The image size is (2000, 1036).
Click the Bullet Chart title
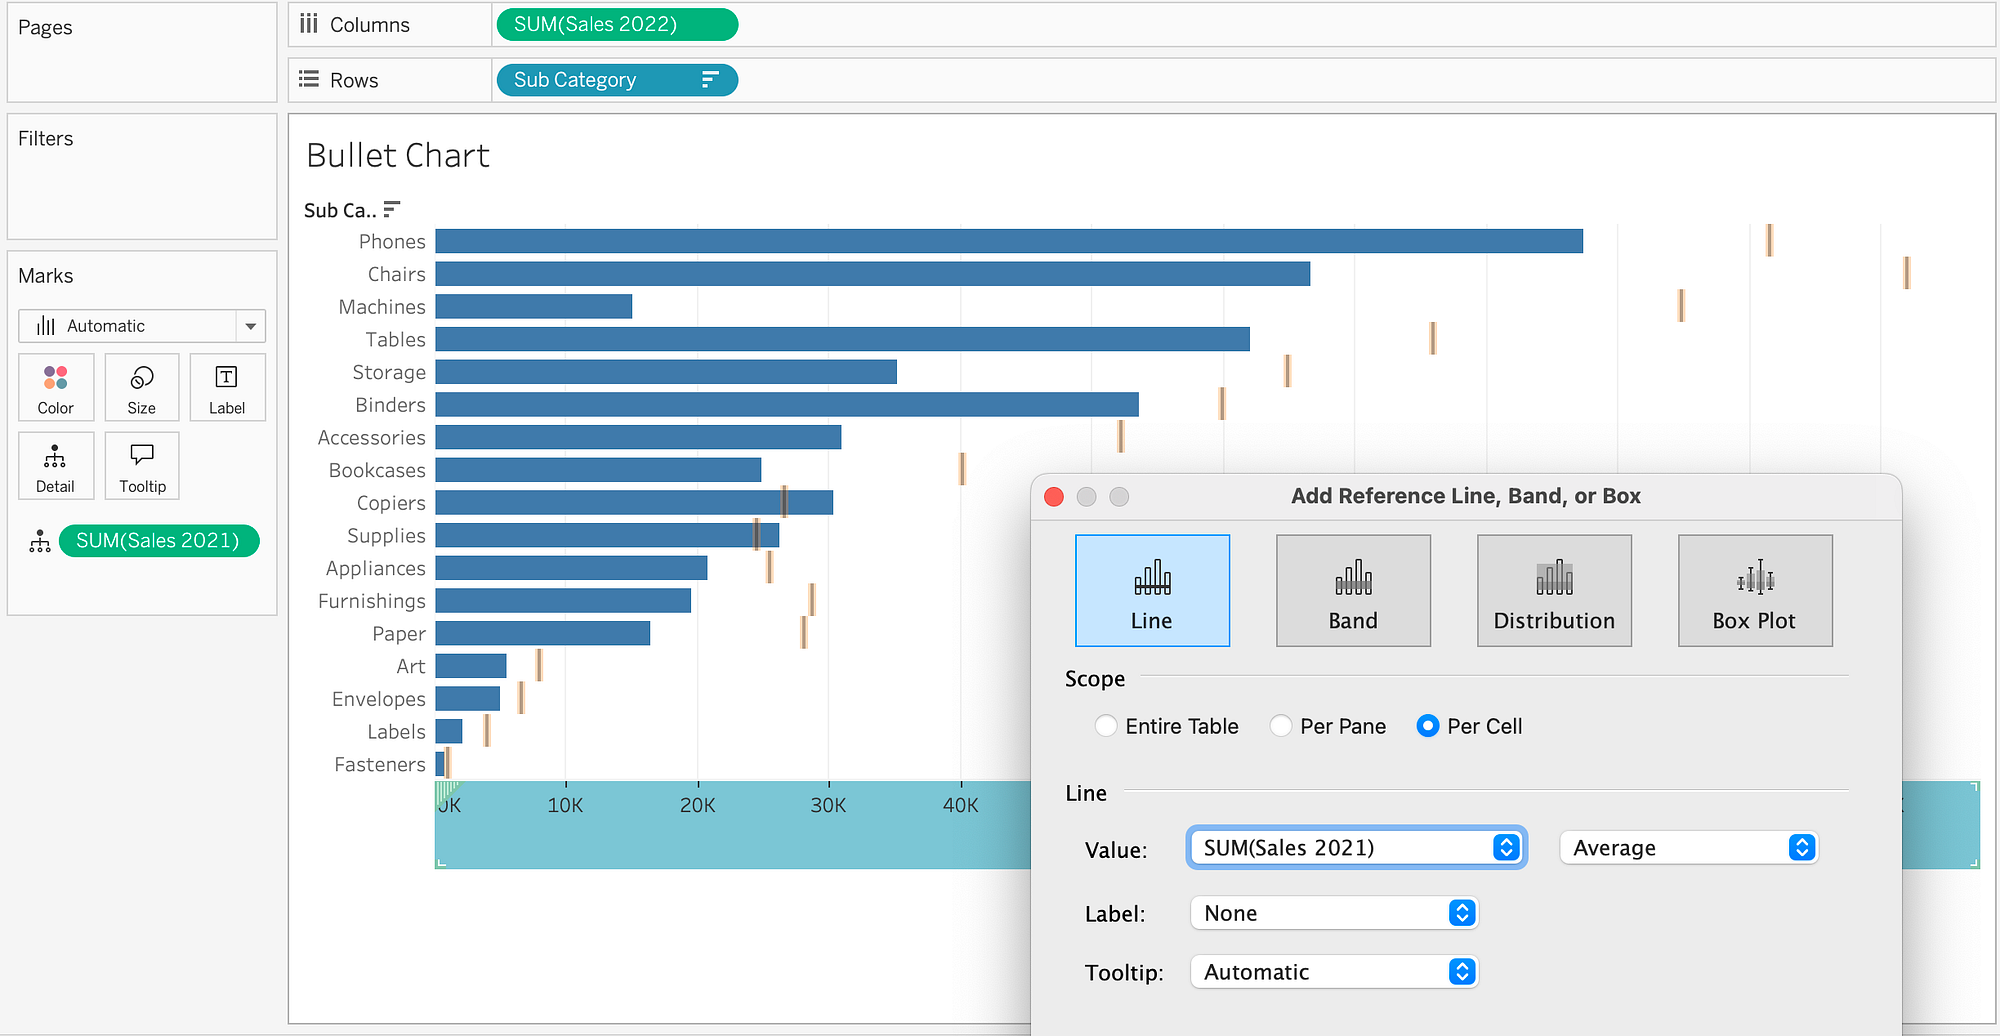[x=398, y=156]
